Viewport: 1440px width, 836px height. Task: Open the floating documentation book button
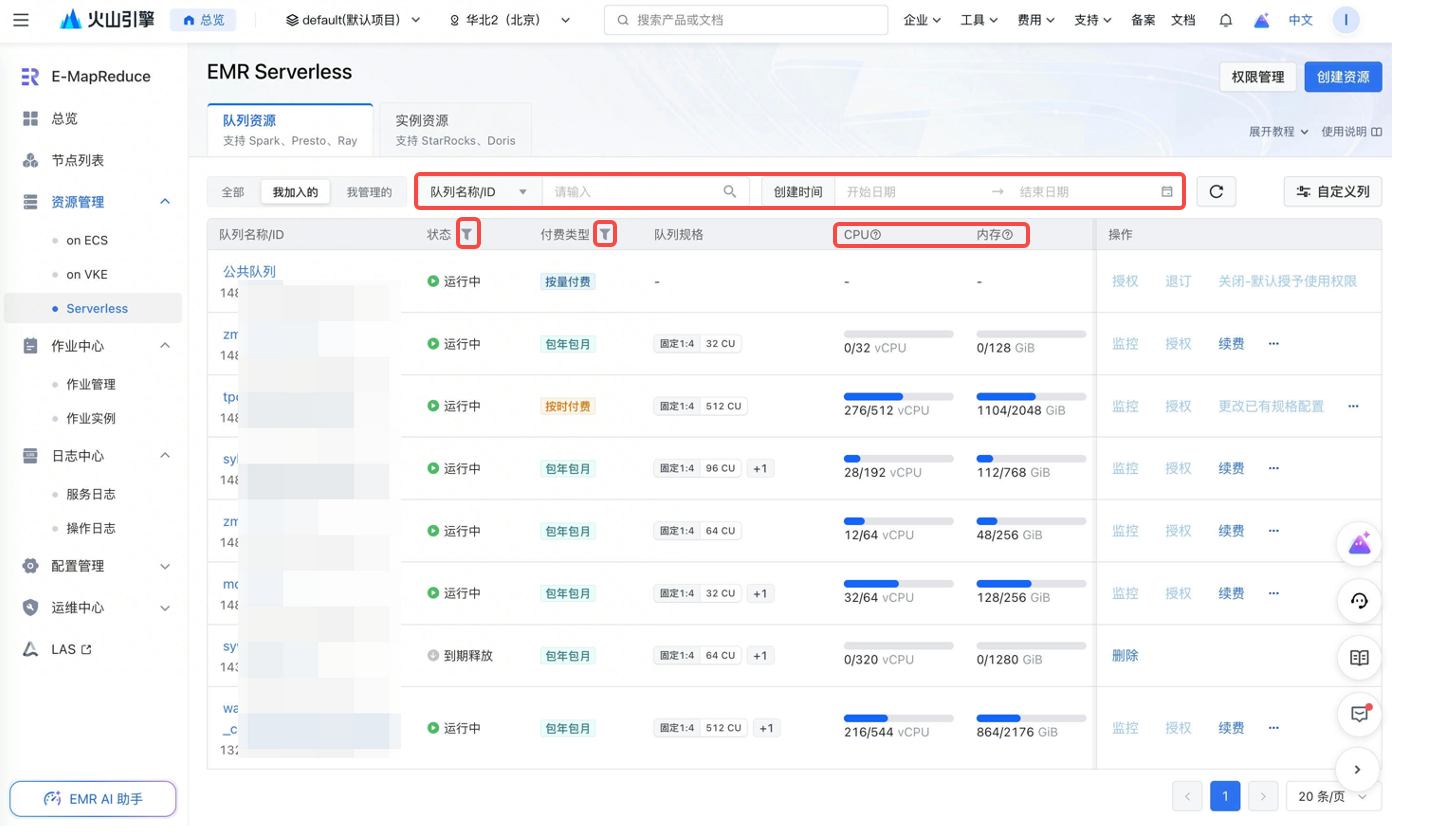tap(1359, 658)
